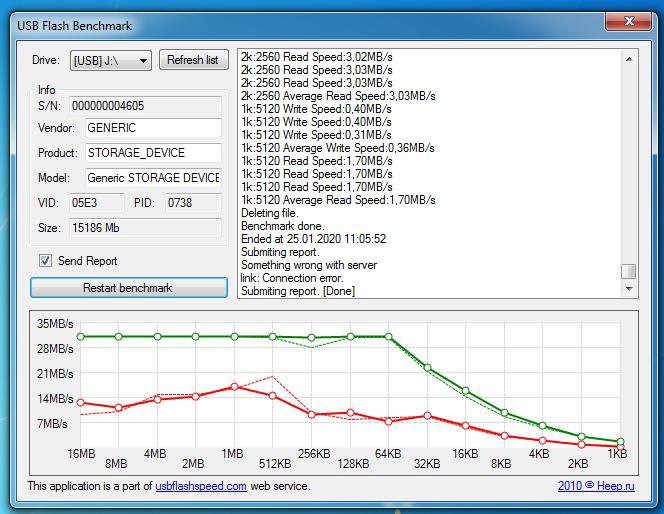The height and width of the screenshot is (514, 664).
Task: Toggle the Send Report checkbox
Action: tap(45, 261)
